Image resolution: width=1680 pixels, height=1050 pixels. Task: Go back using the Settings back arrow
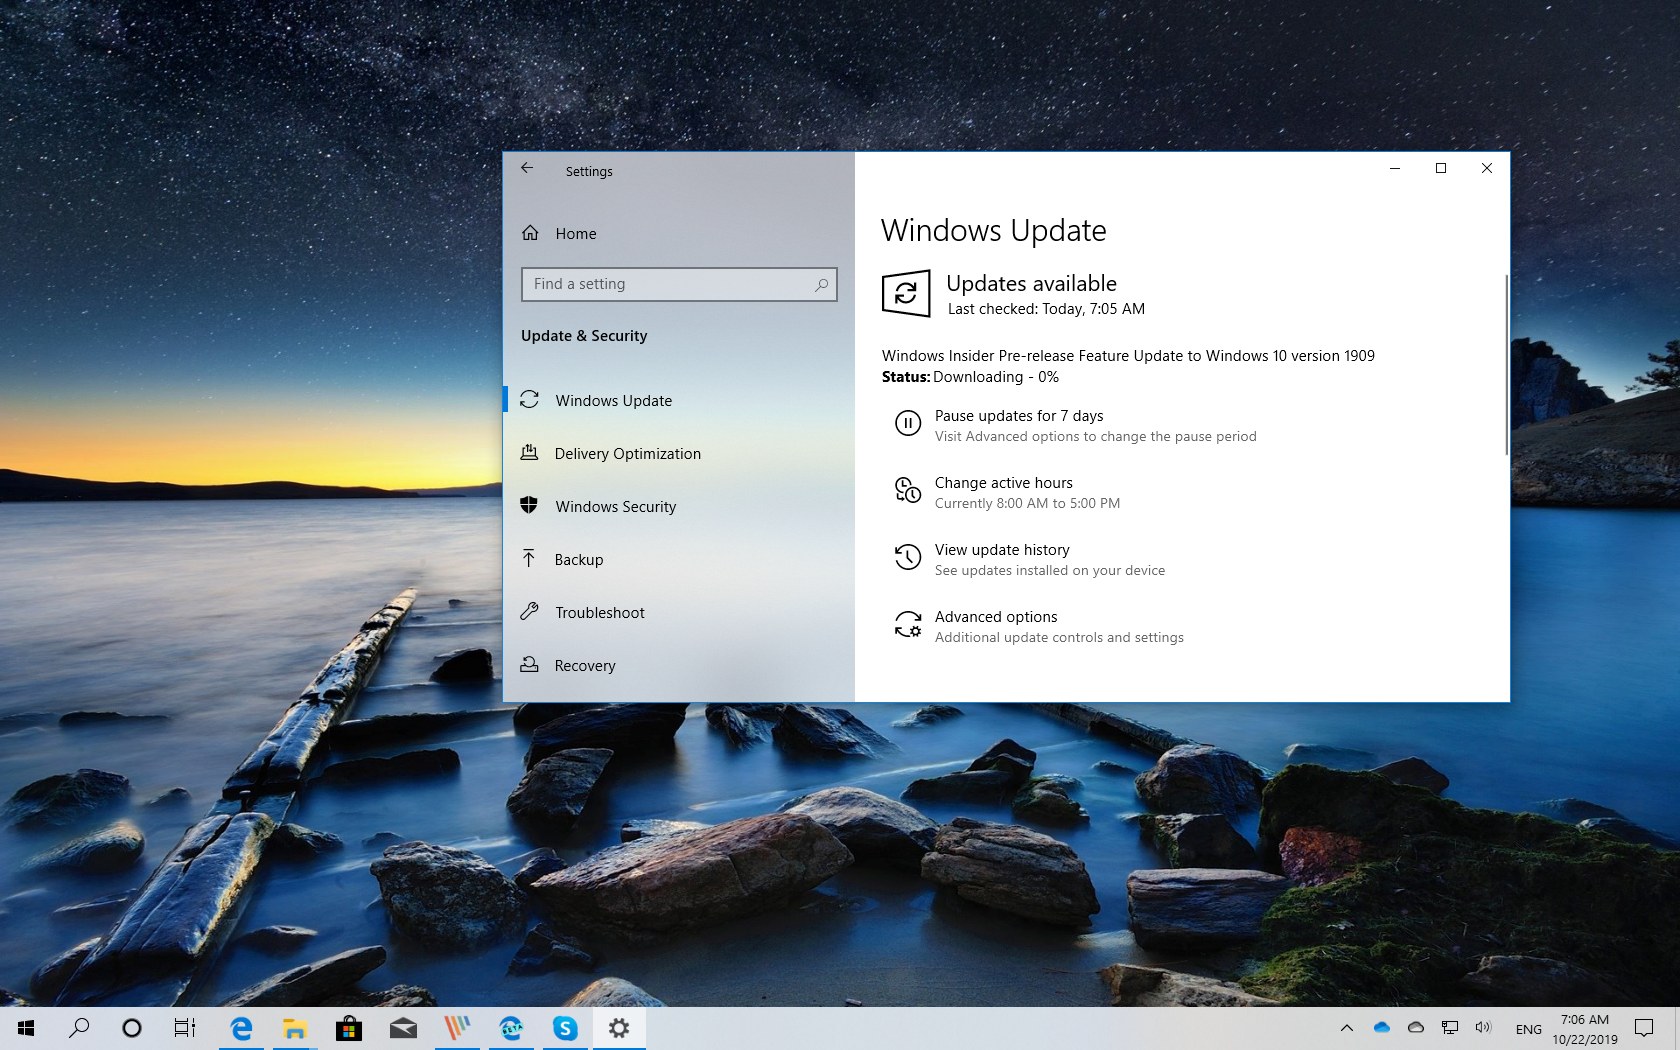(527, 169)
